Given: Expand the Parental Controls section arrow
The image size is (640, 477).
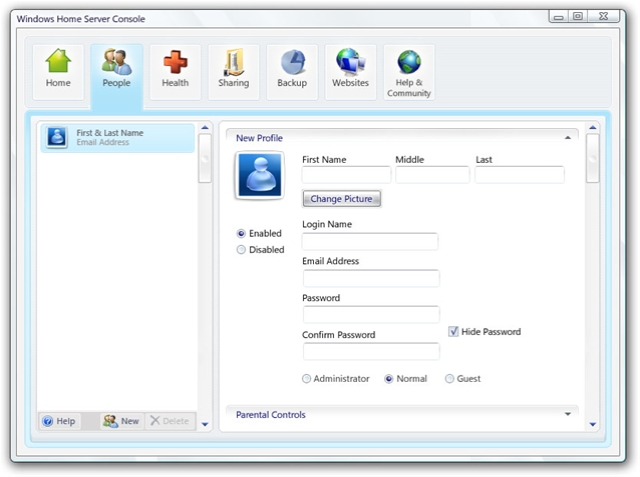Looking at the screenshot, I should (567, 414).
